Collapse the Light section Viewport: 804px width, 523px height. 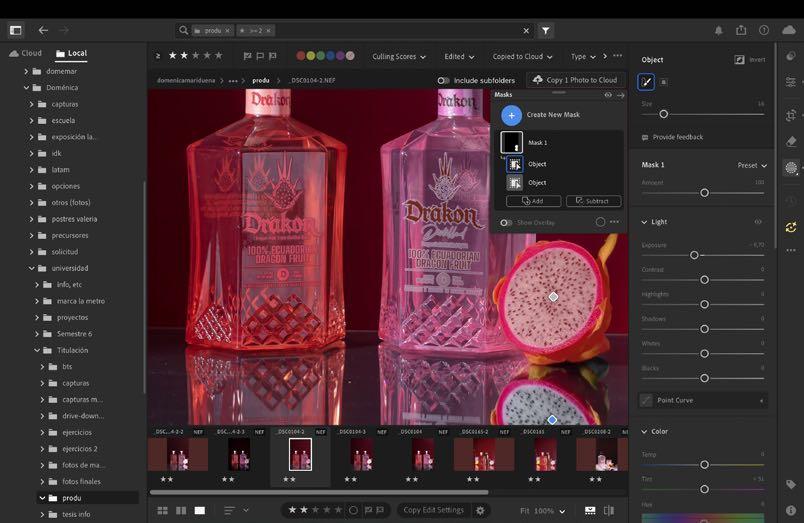[645, 222]
